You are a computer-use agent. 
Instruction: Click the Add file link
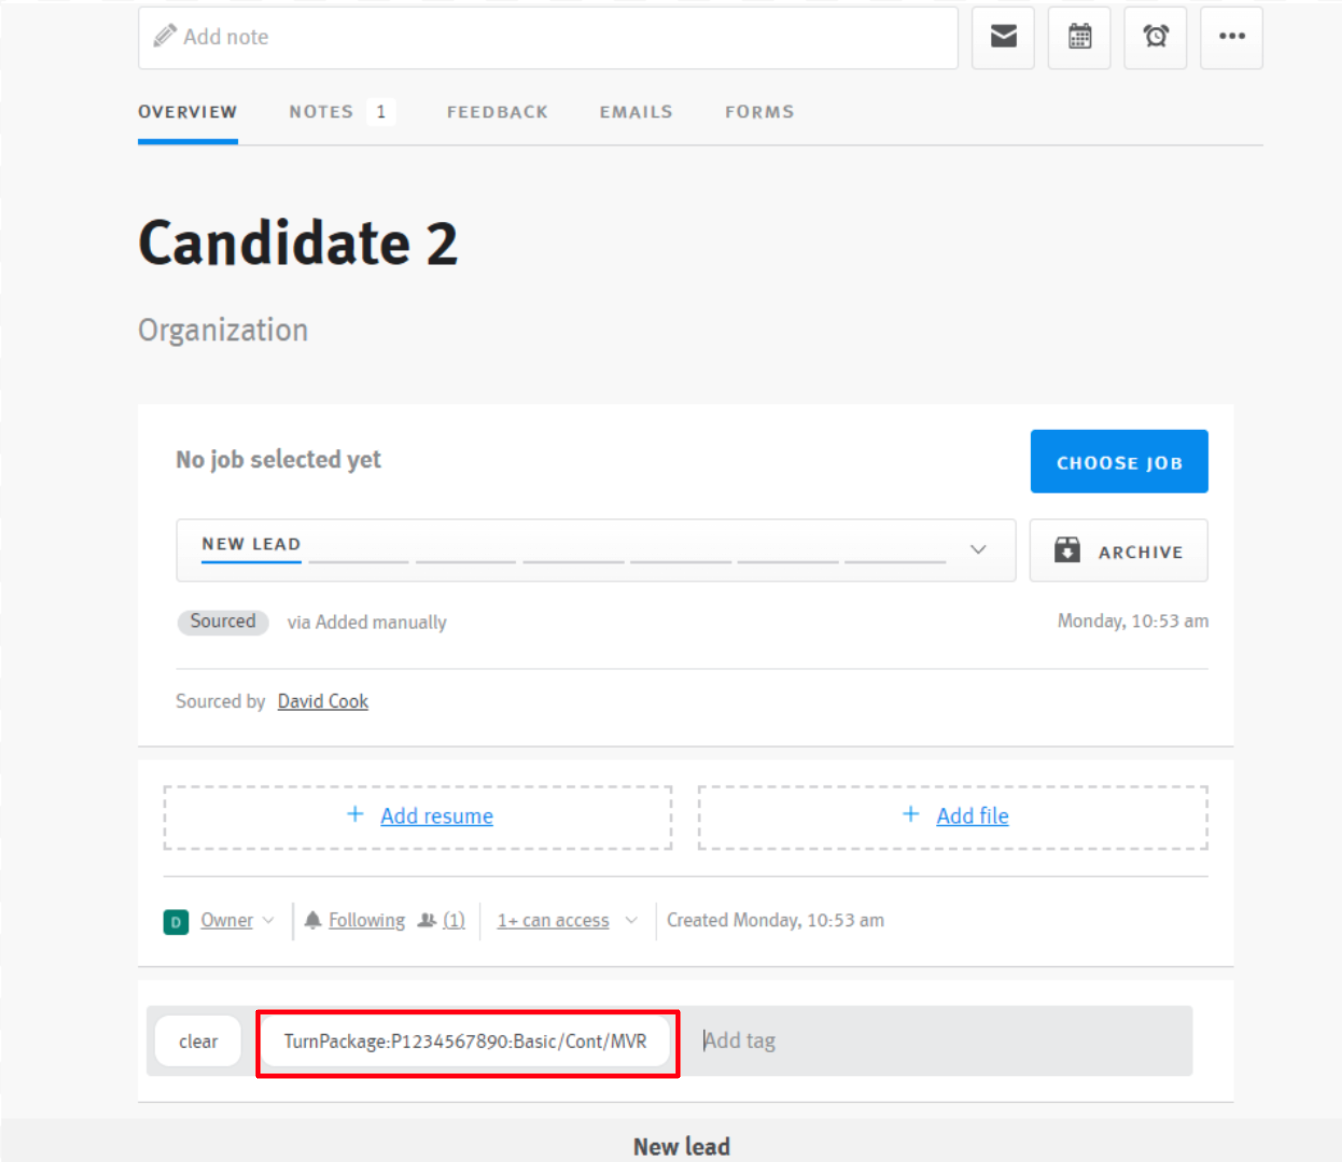coord(972,816)
